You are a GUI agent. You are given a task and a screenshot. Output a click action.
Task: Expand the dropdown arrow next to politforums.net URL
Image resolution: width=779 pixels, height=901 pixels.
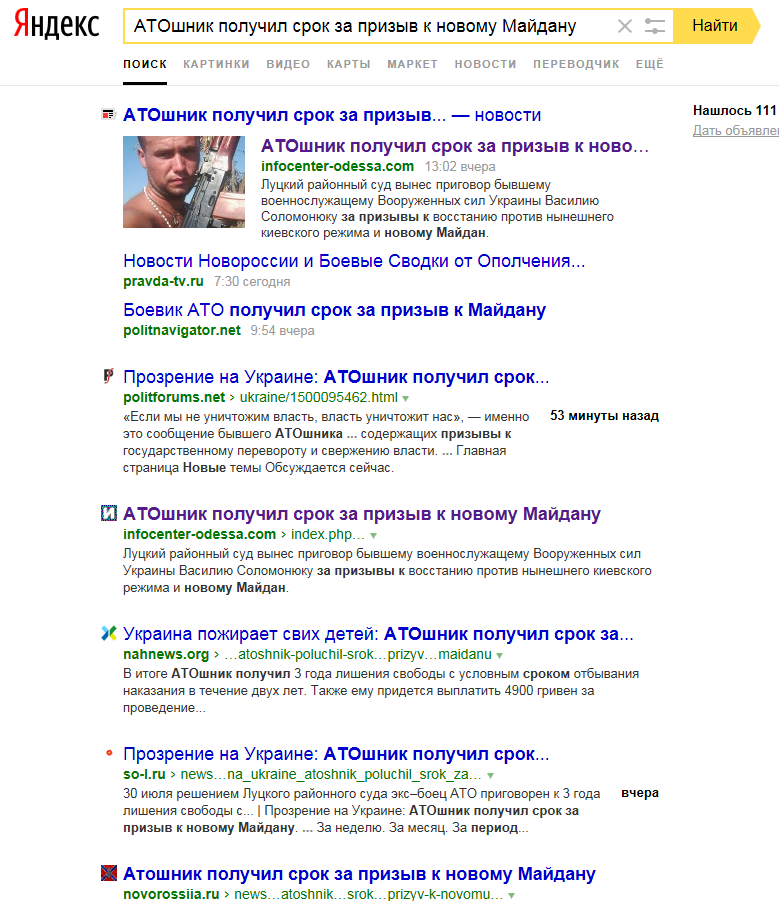click(x=406, y=398)
